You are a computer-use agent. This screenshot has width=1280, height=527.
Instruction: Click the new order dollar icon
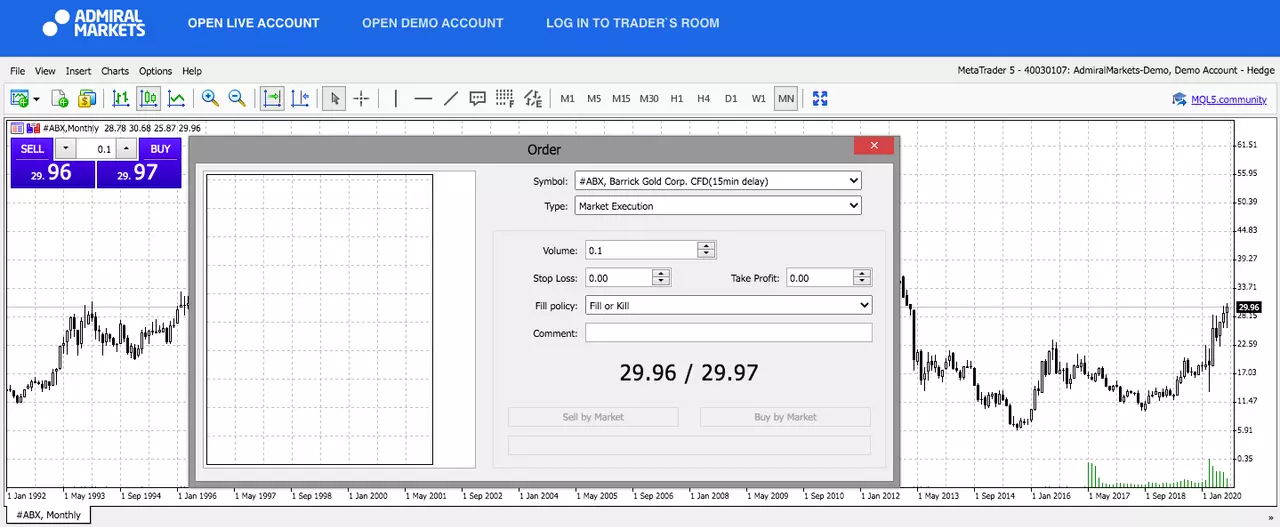[x=86, y=98]
